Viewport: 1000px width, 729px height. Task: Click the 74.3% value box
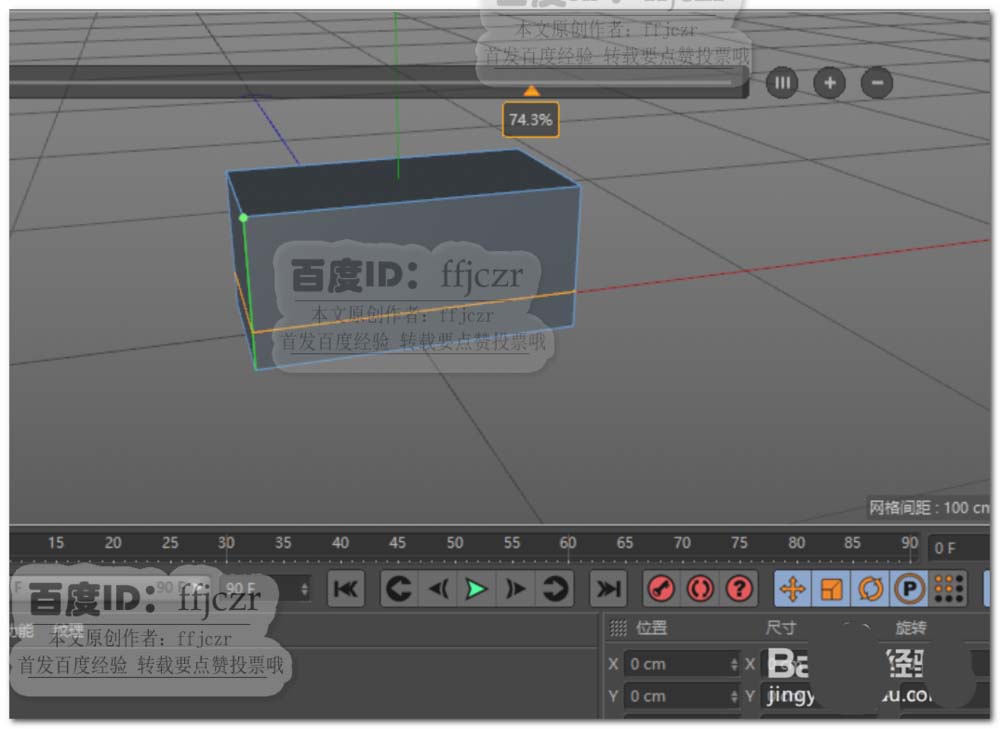pyautogui.click(x=531, y=120)
